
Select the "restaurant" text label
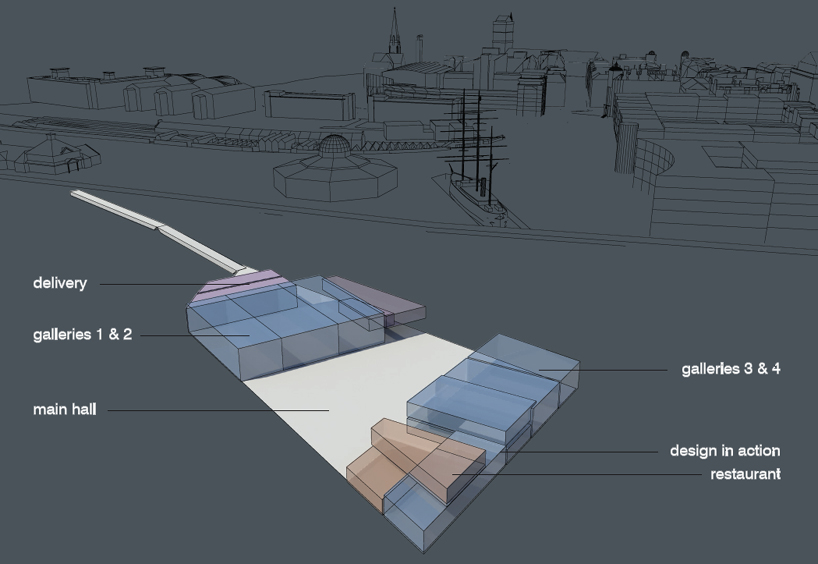coord(745,474)
